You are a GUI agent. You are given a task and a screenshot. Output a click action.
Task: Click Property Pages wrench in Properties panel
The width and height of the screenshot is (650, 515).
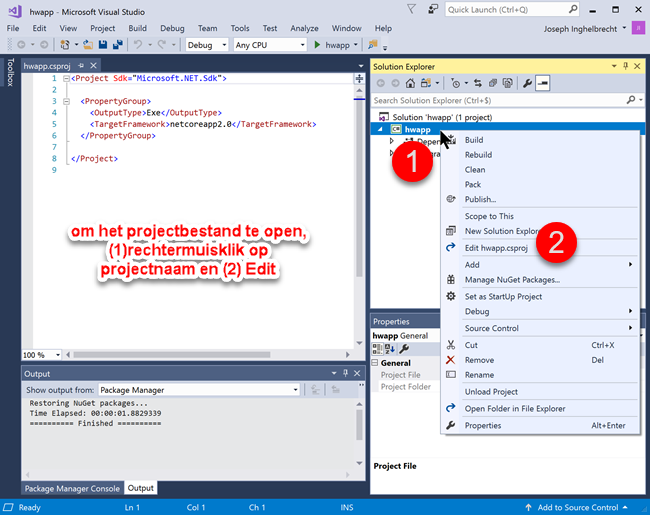click(x=404, y=349)
